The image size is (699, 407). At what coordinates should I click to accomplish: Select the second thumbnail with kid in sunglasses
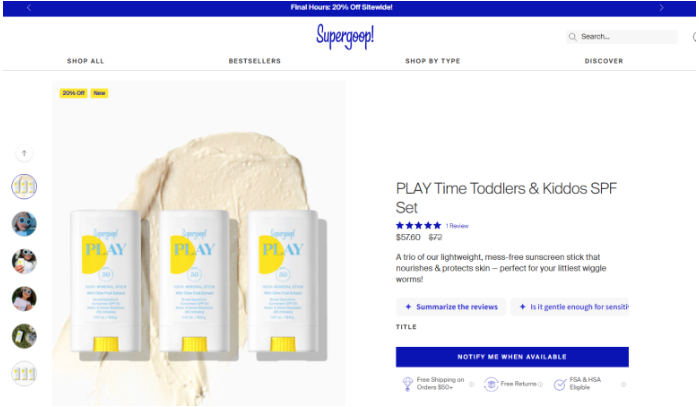(24, 224)
